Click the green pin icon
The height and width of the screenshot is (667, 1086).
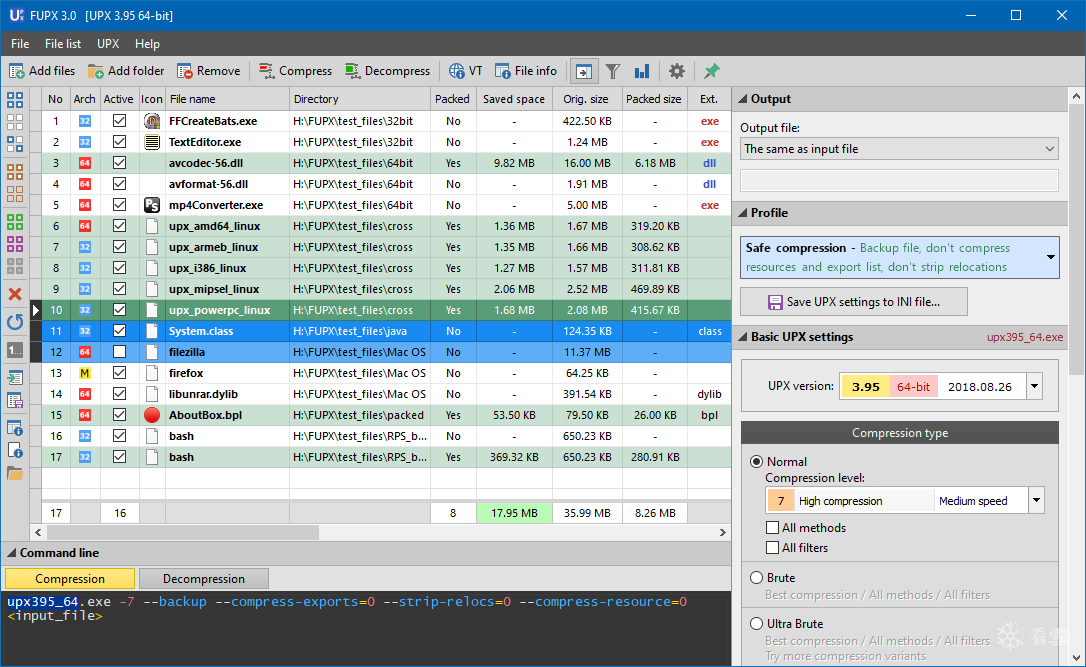pyautogui.click(x=711, y=71)
